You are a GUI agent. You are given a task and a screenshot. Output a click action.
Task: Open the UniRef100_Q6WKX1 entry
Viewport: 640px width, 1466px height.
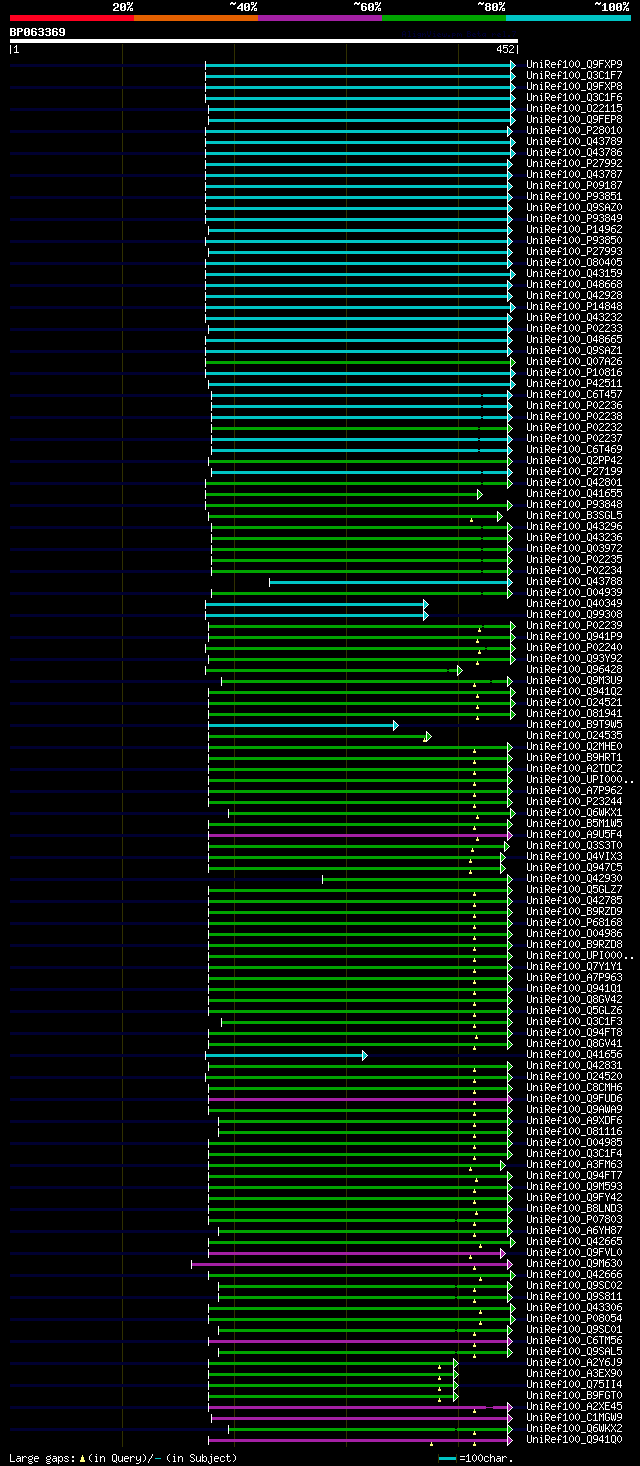point(574,812)
